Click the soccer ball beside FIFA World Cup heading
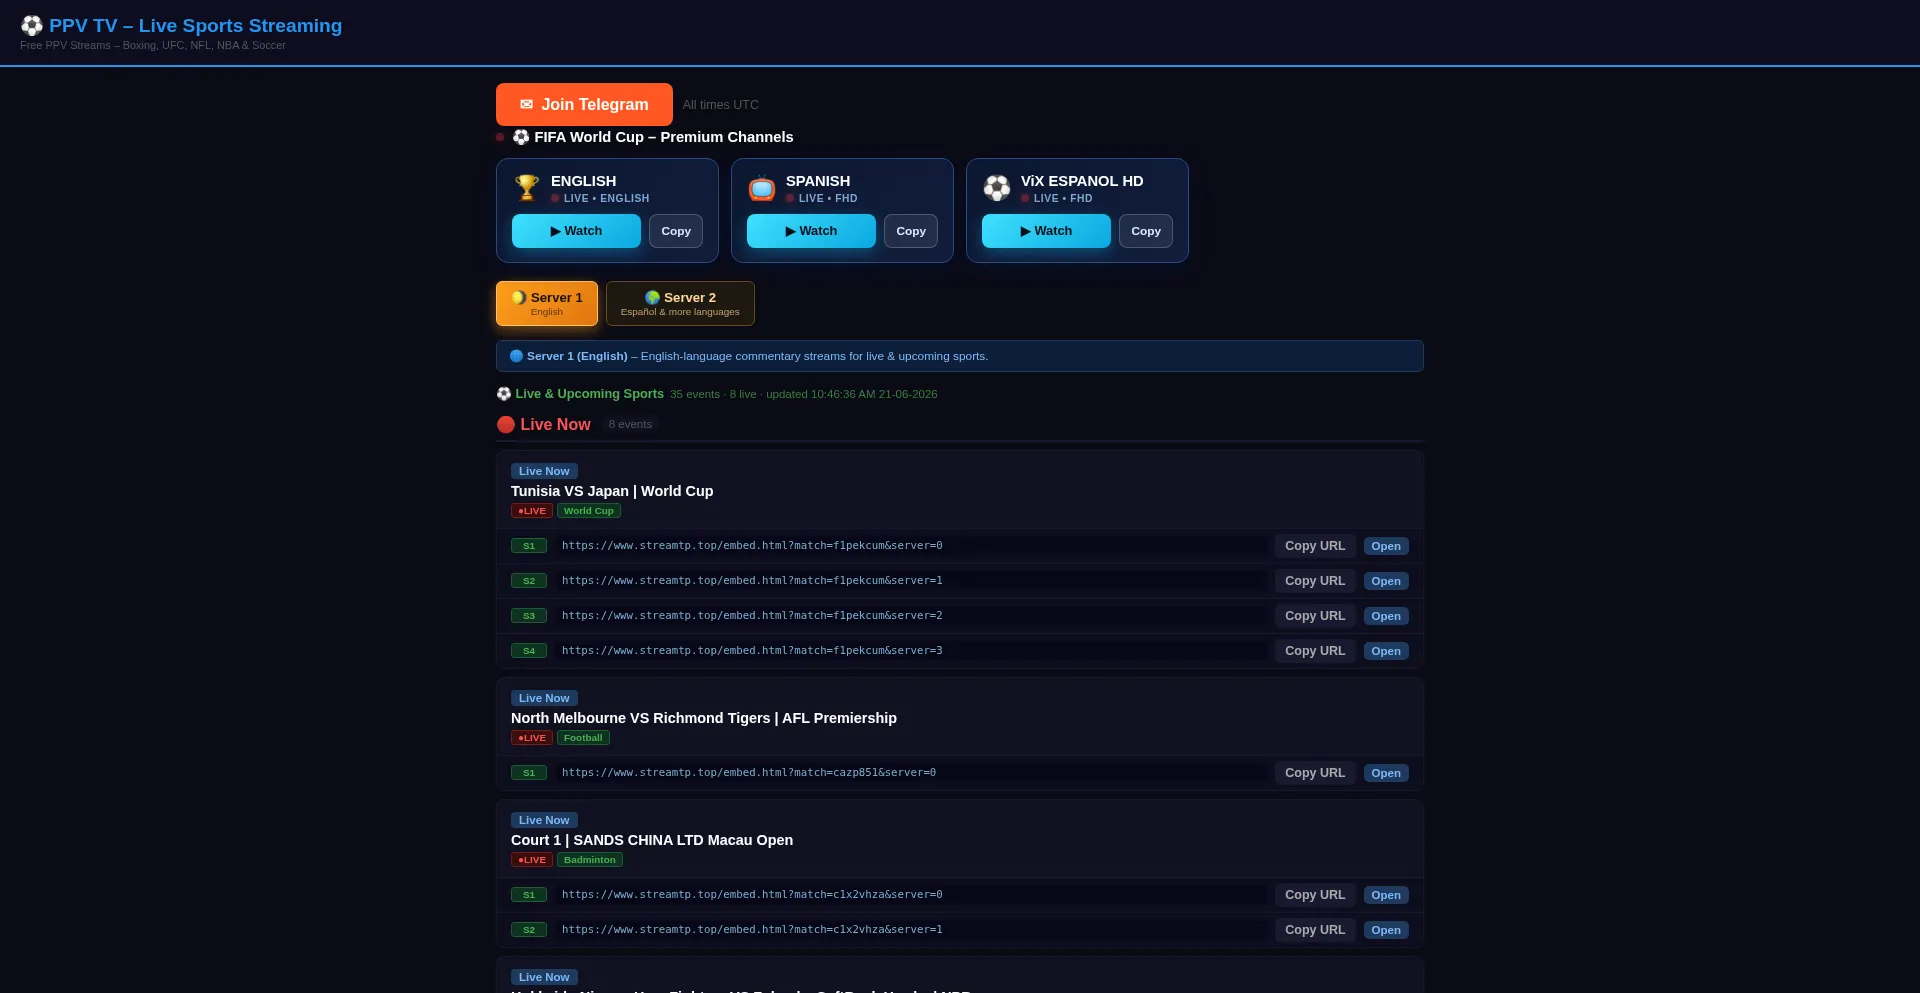 (x=521, y=137)
